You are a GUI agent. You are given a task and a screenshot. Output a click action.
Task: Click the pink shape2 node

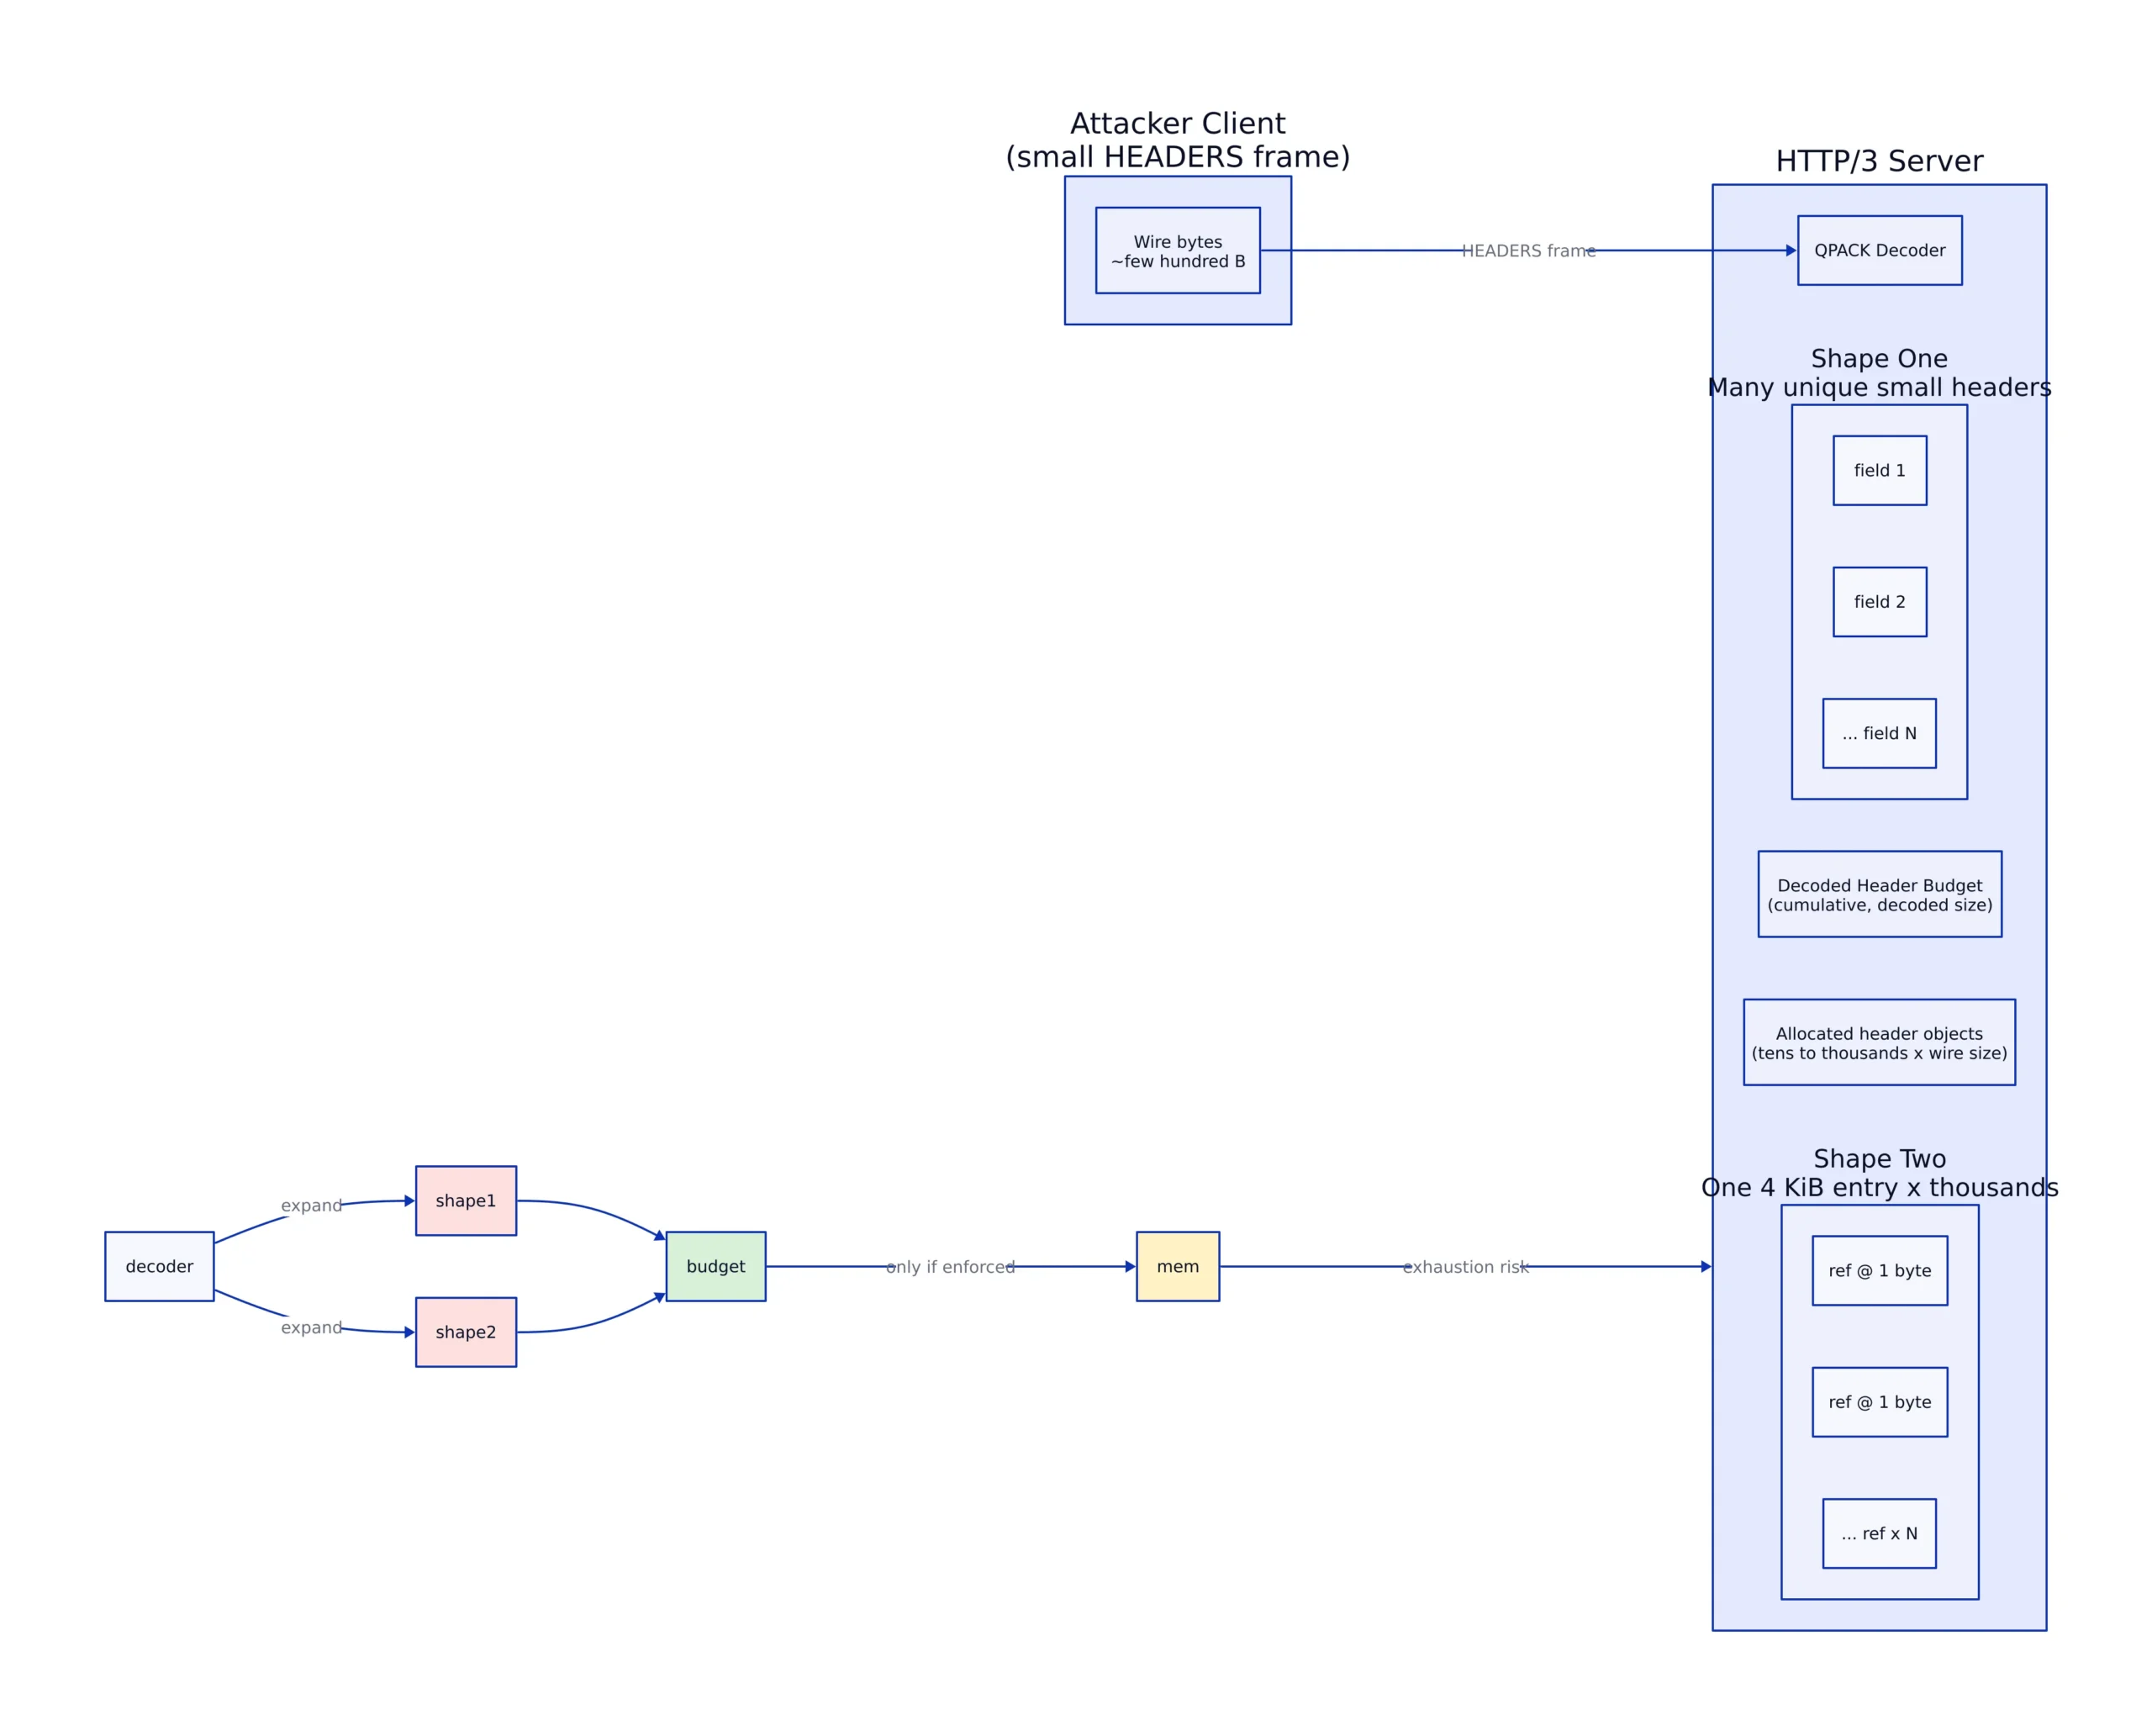(466, 1332)
